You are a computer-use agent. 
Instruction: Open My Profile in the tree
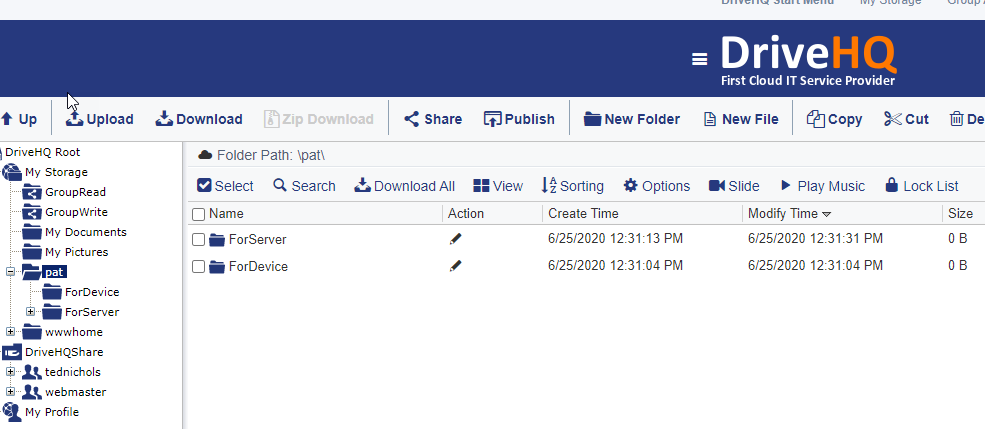click(52, 412)
